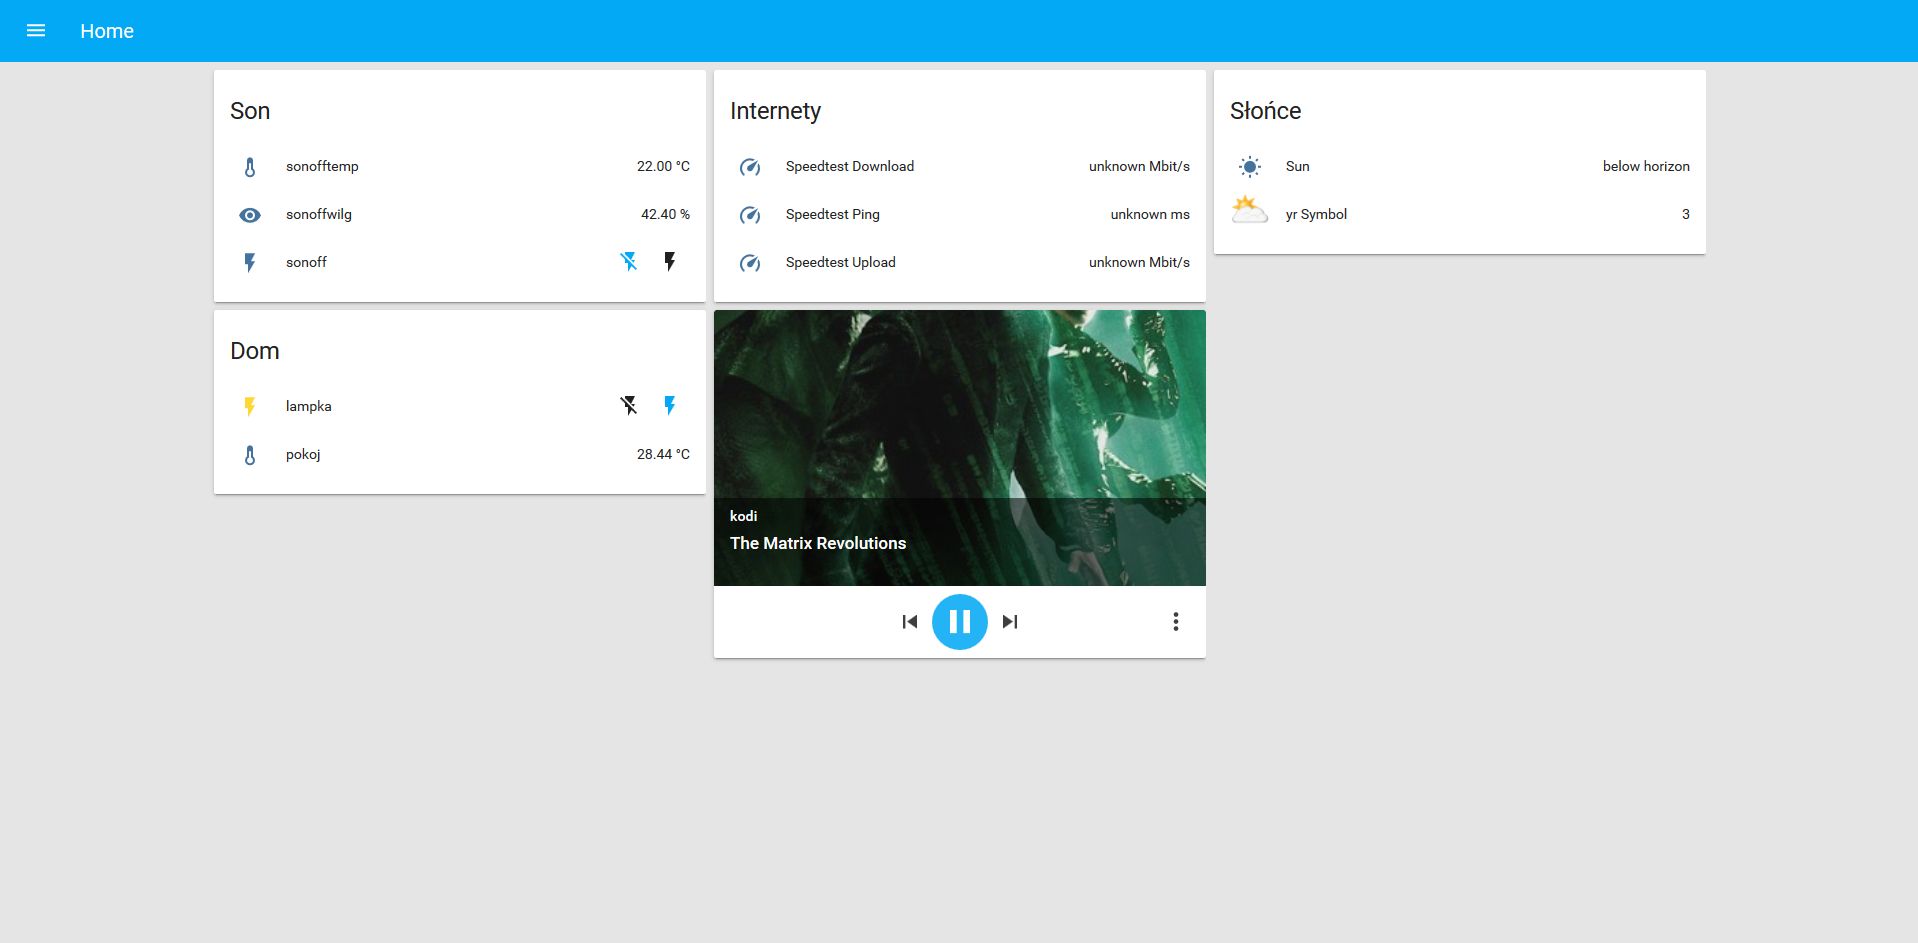The image size is (1918, 943).
Task: Click the 42.40 % humidity value
Action: (x=665, y=214)
